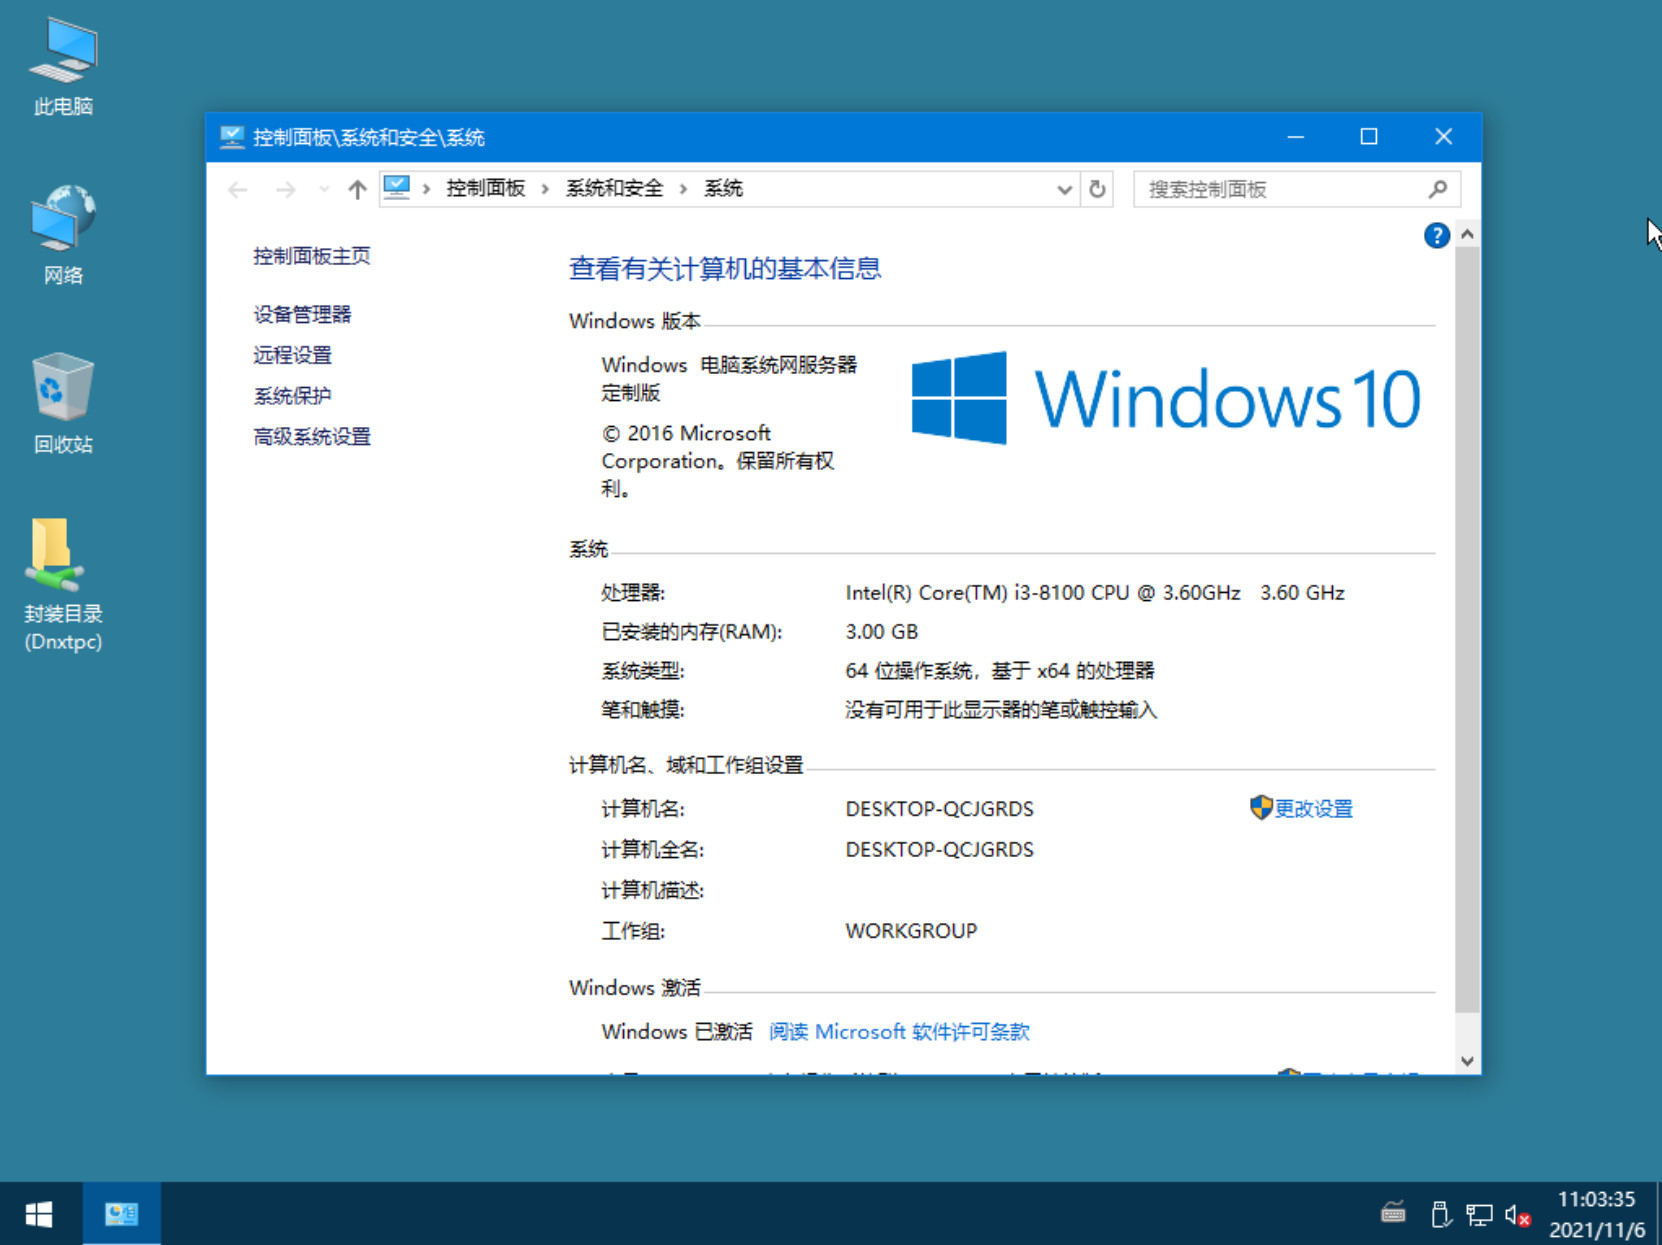
Task: Click the USB safely remove tray icon
Action: pyautogui.click(x=1440, y=1214)
